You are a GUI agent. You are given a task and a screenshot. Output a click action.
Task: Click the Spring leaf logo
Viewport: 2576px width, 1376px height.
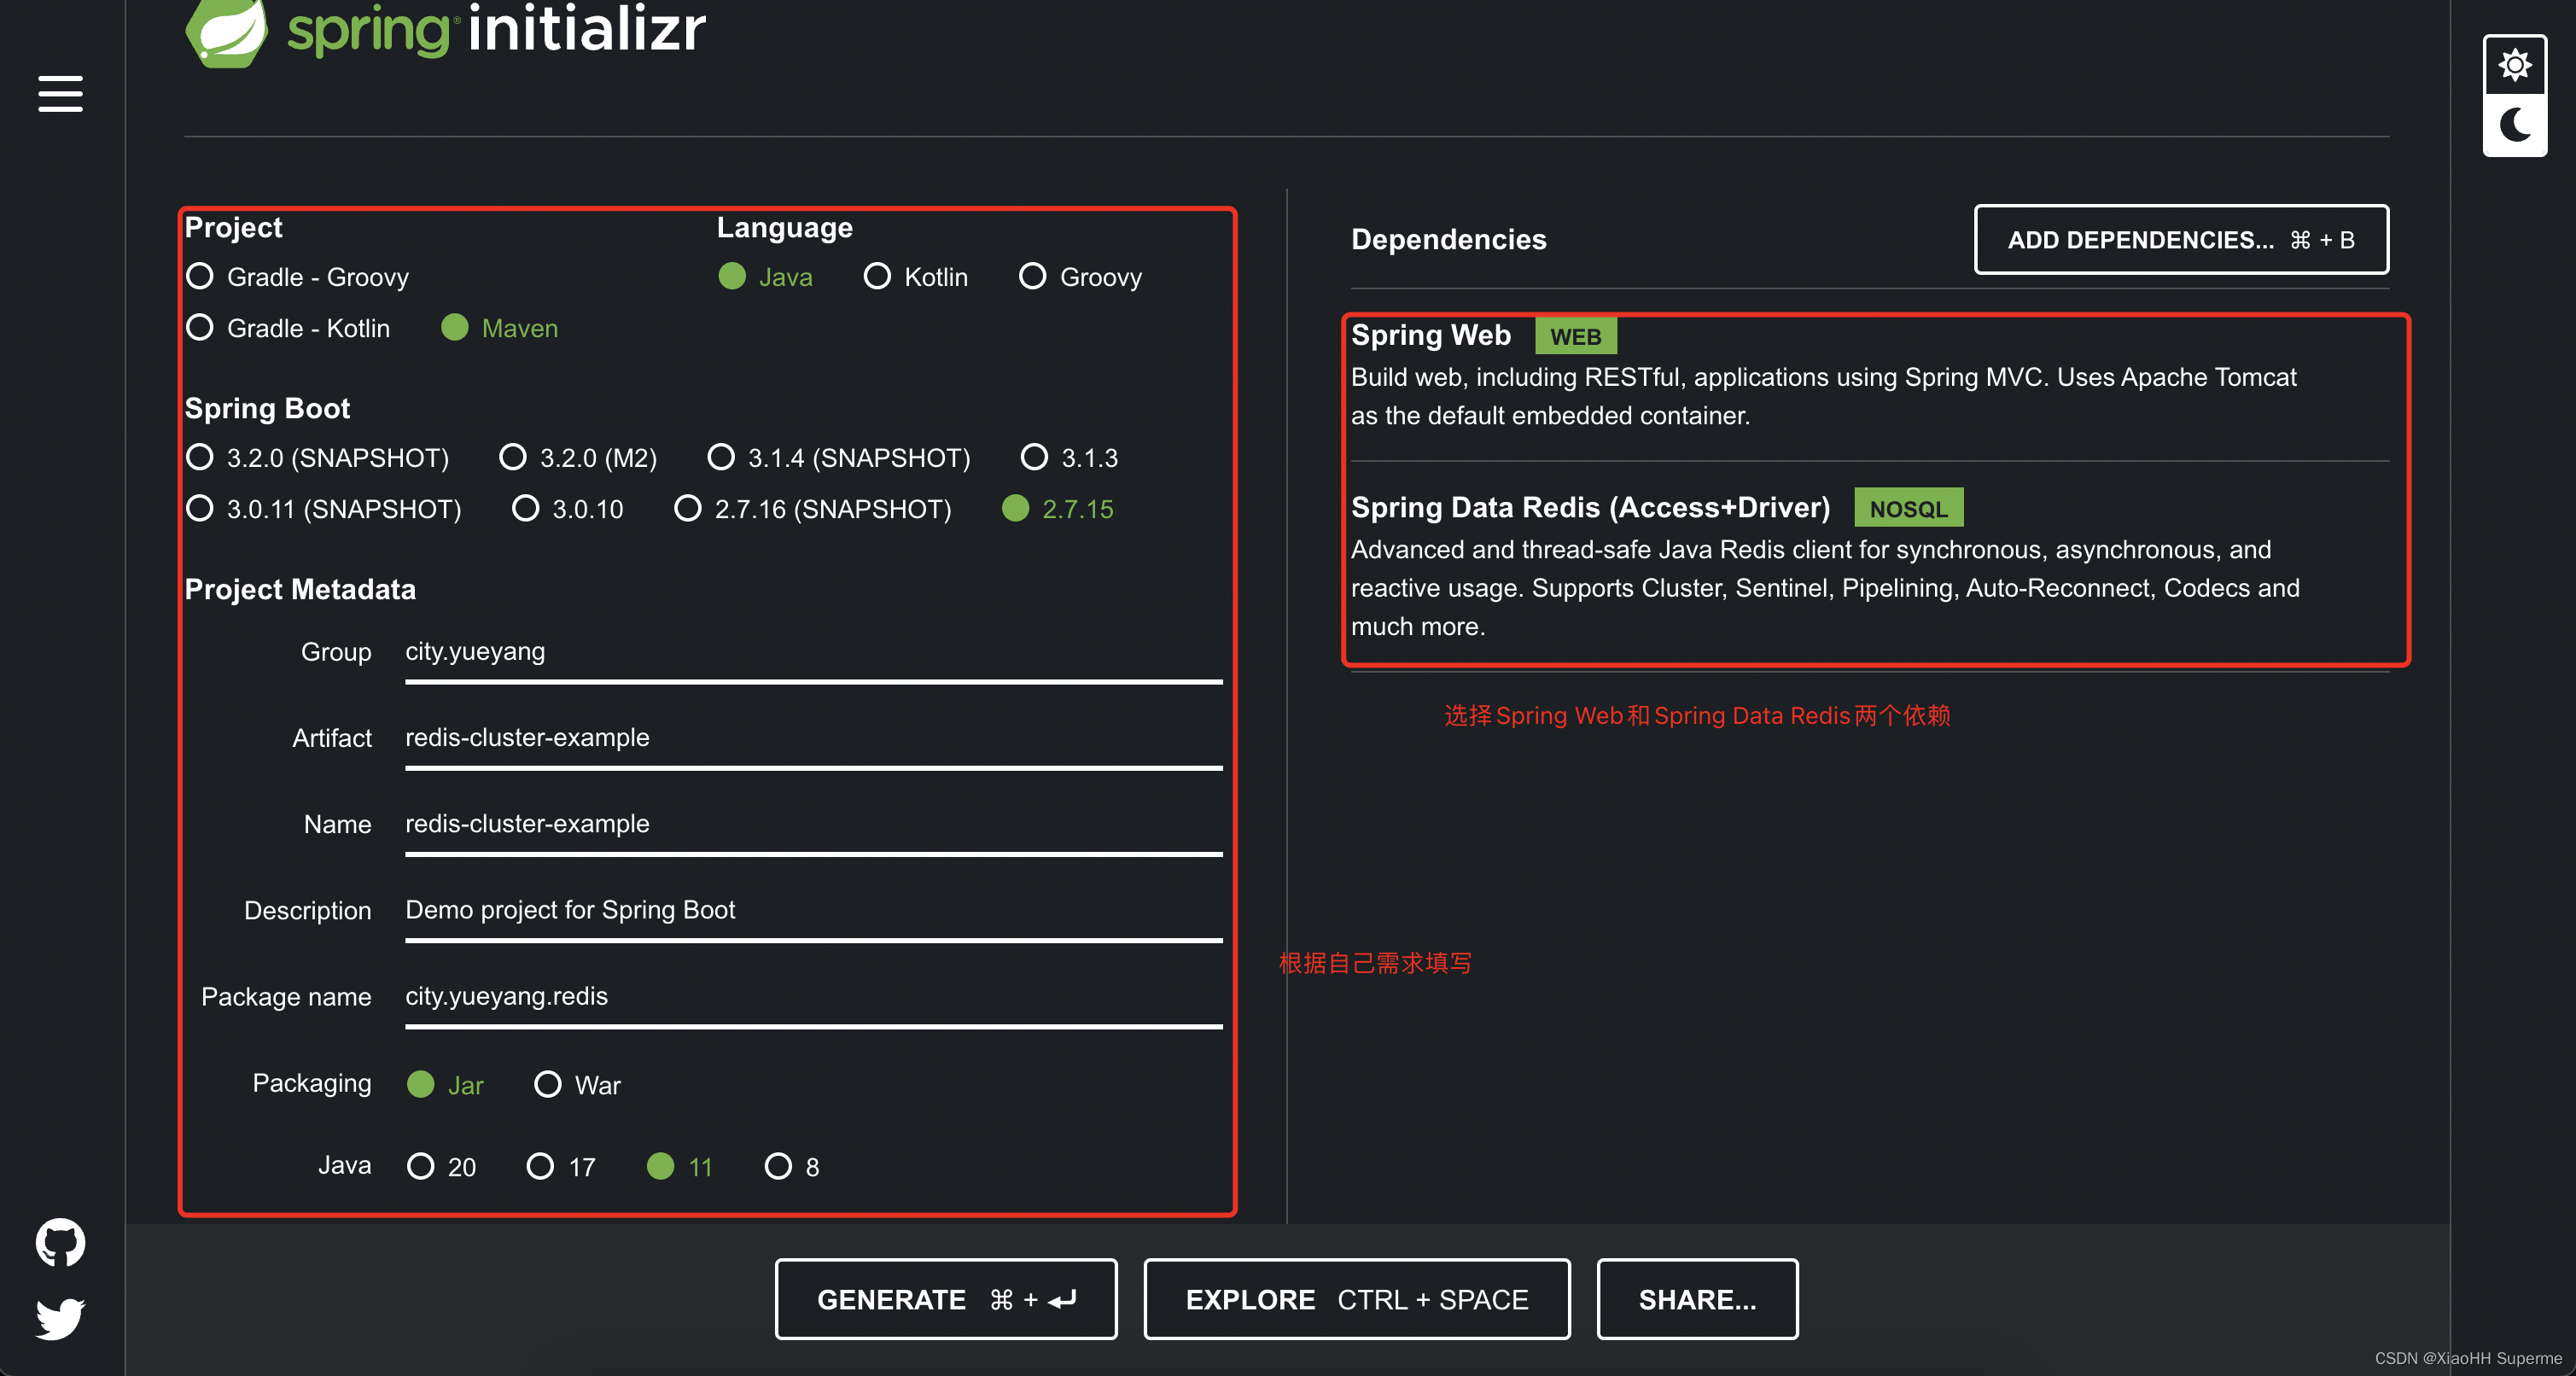tap(227, 32)
